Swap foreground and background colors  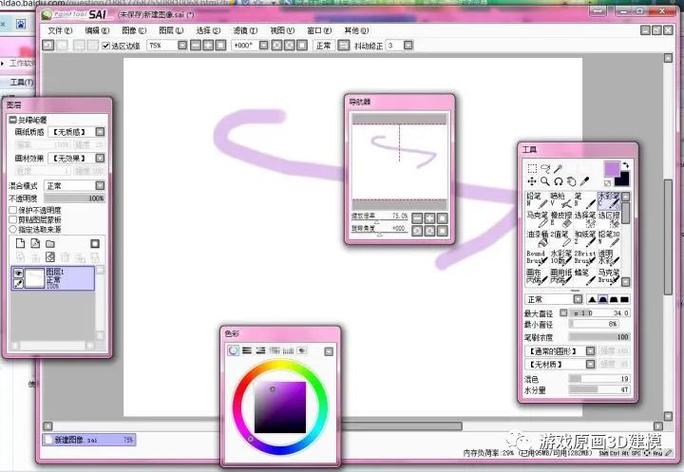tap(626, 165)
